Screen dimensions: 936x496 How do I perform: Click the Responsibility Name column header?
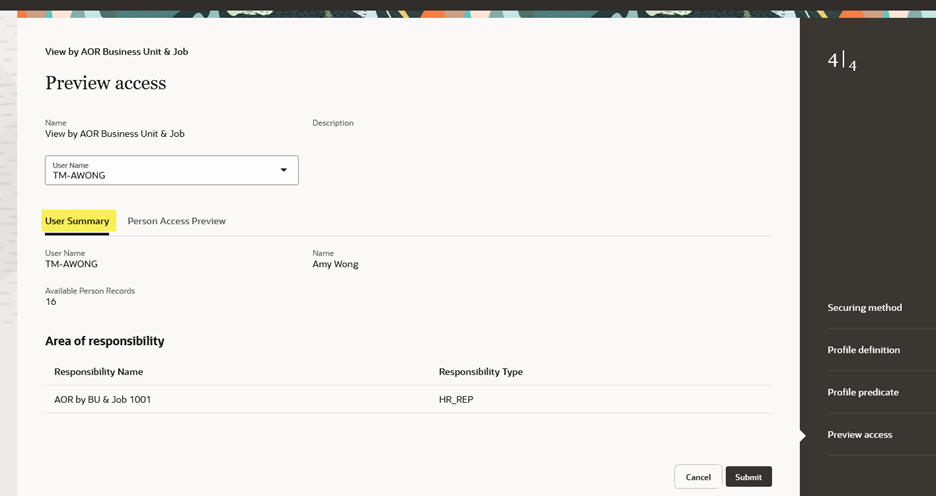[98, 371]
